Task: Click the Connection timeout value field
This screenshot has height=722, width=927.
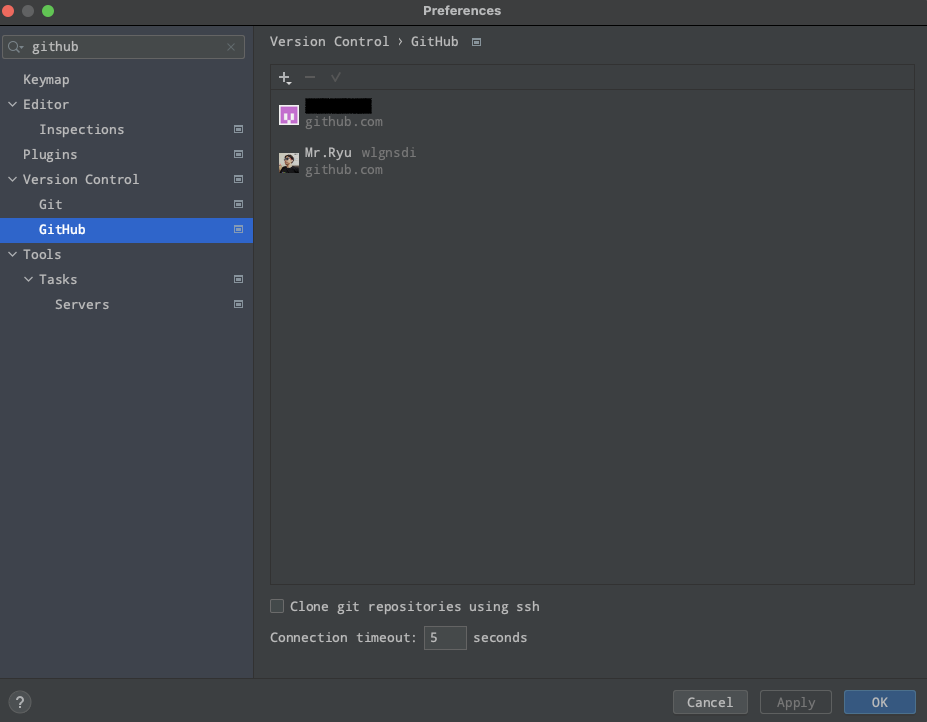Action: point(445,637)
